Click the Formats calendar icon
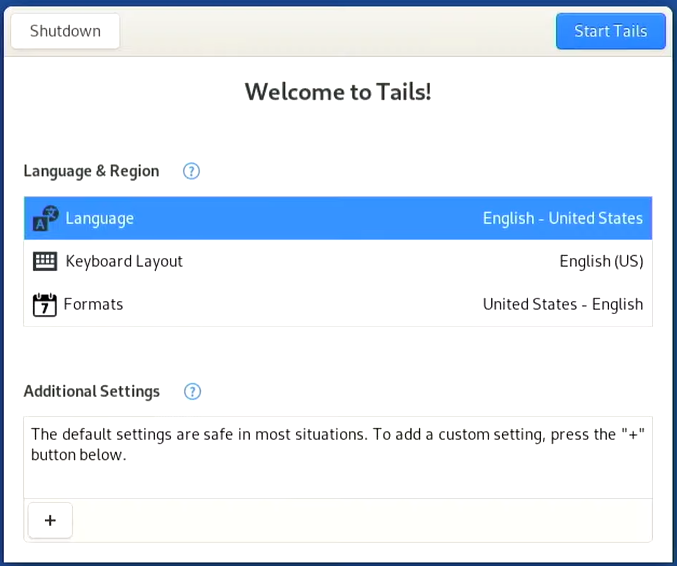Screen dimensions: 677x566 point(45,304)
